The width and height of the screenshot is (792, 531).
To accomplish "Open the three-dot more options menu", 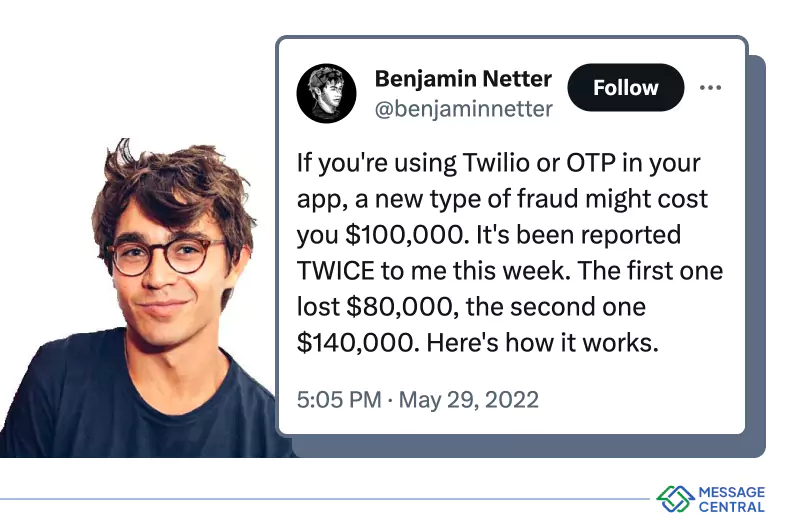I will [x=710, y=87].
